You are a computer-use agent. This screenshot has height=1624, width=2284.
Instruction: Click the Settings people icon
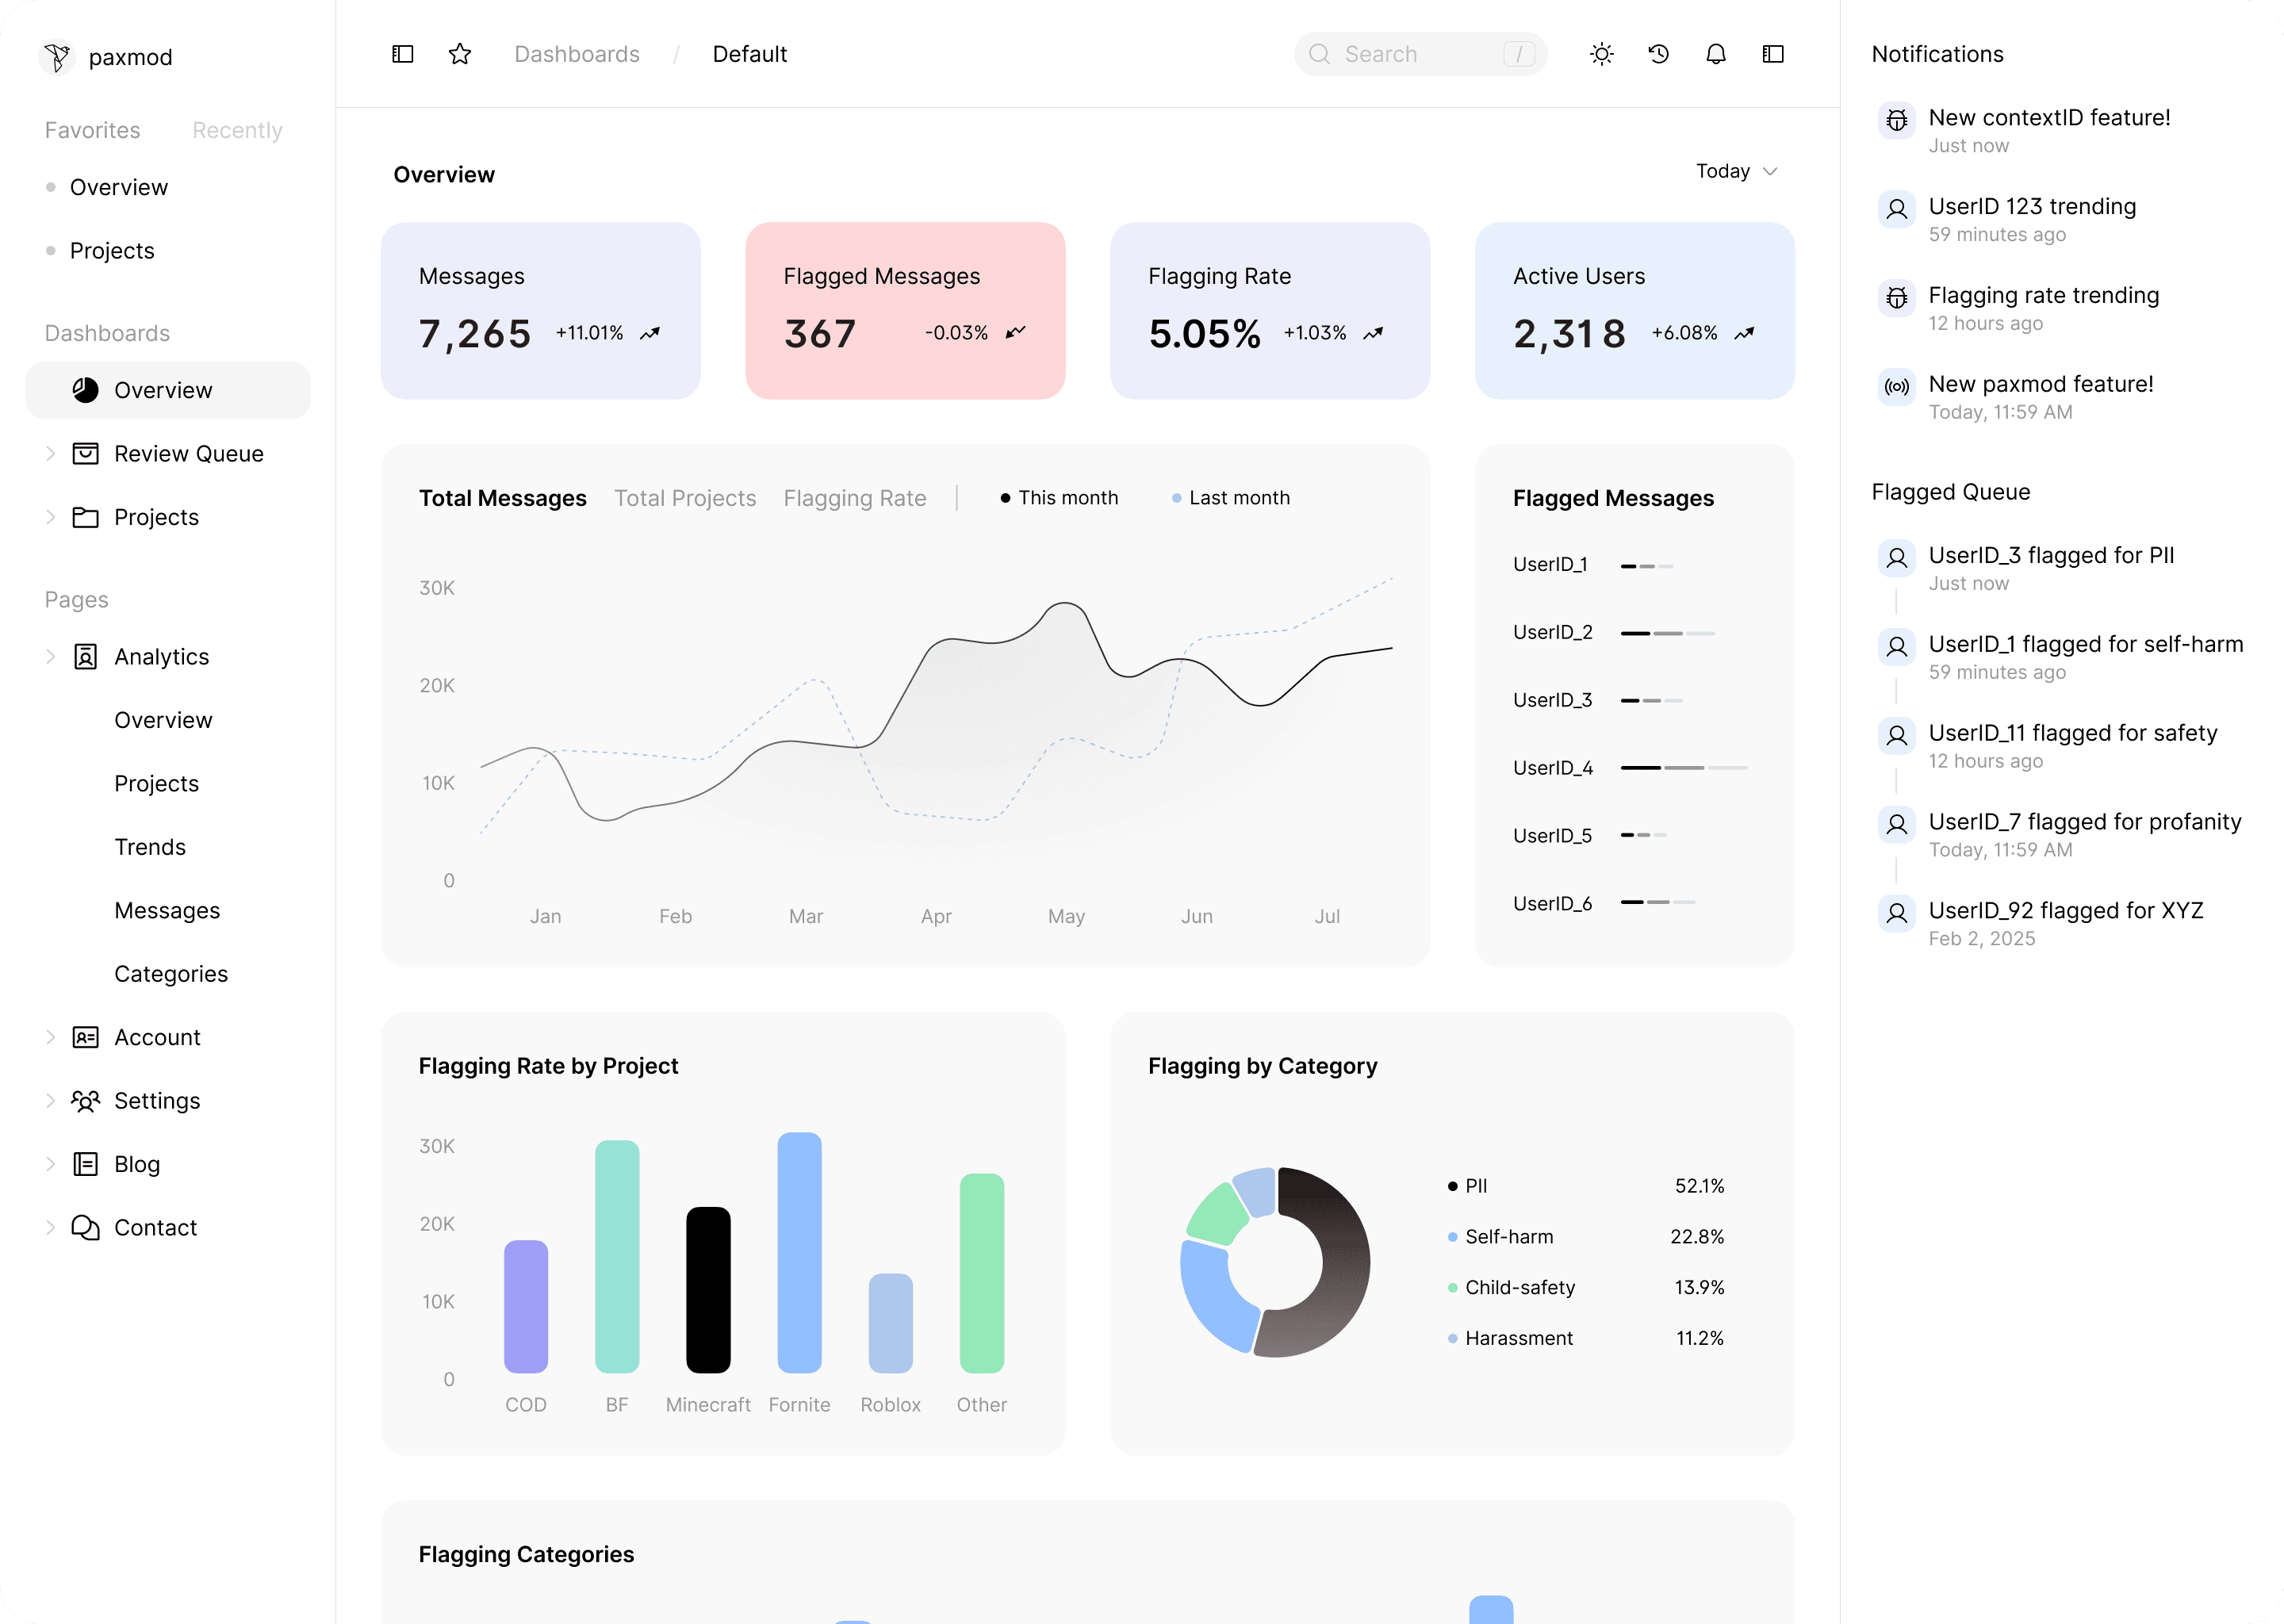(85, 1101)
